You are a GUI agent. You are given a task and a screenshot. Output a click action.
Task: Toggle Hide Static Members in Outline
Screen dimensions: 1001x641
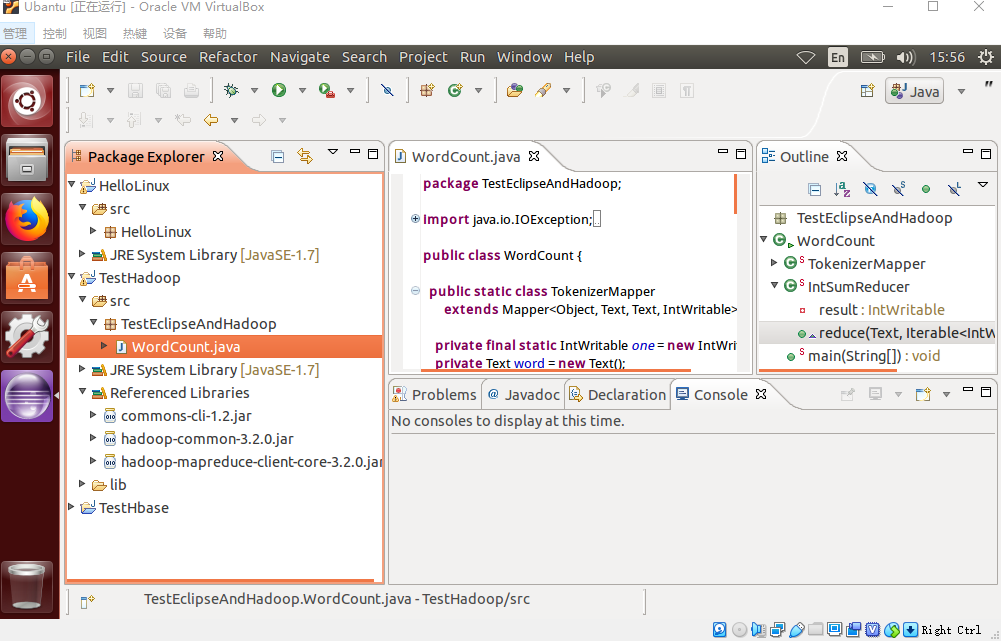[898, 189]
